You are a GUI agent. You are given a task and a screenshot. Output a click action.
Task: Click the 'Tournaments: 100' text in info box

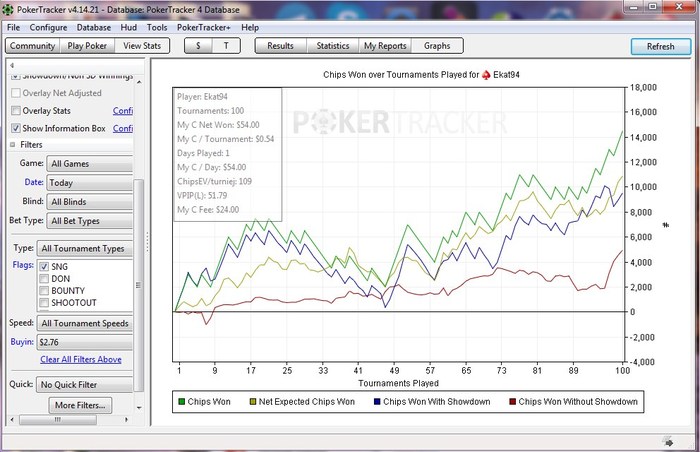coord(211,111)
